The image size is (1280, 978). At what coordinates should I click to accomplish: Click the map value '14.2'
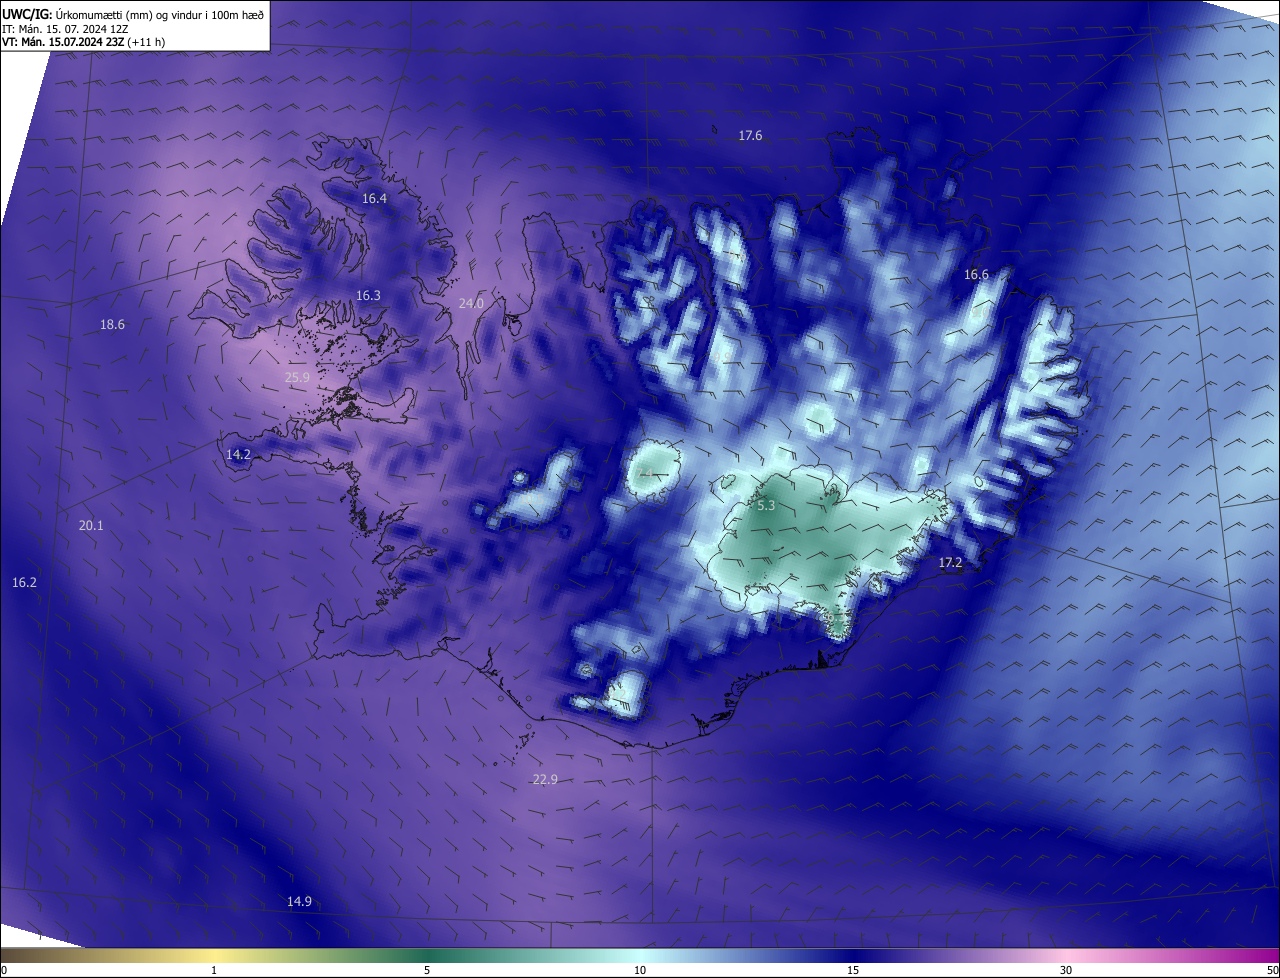(x=238, y=455)
